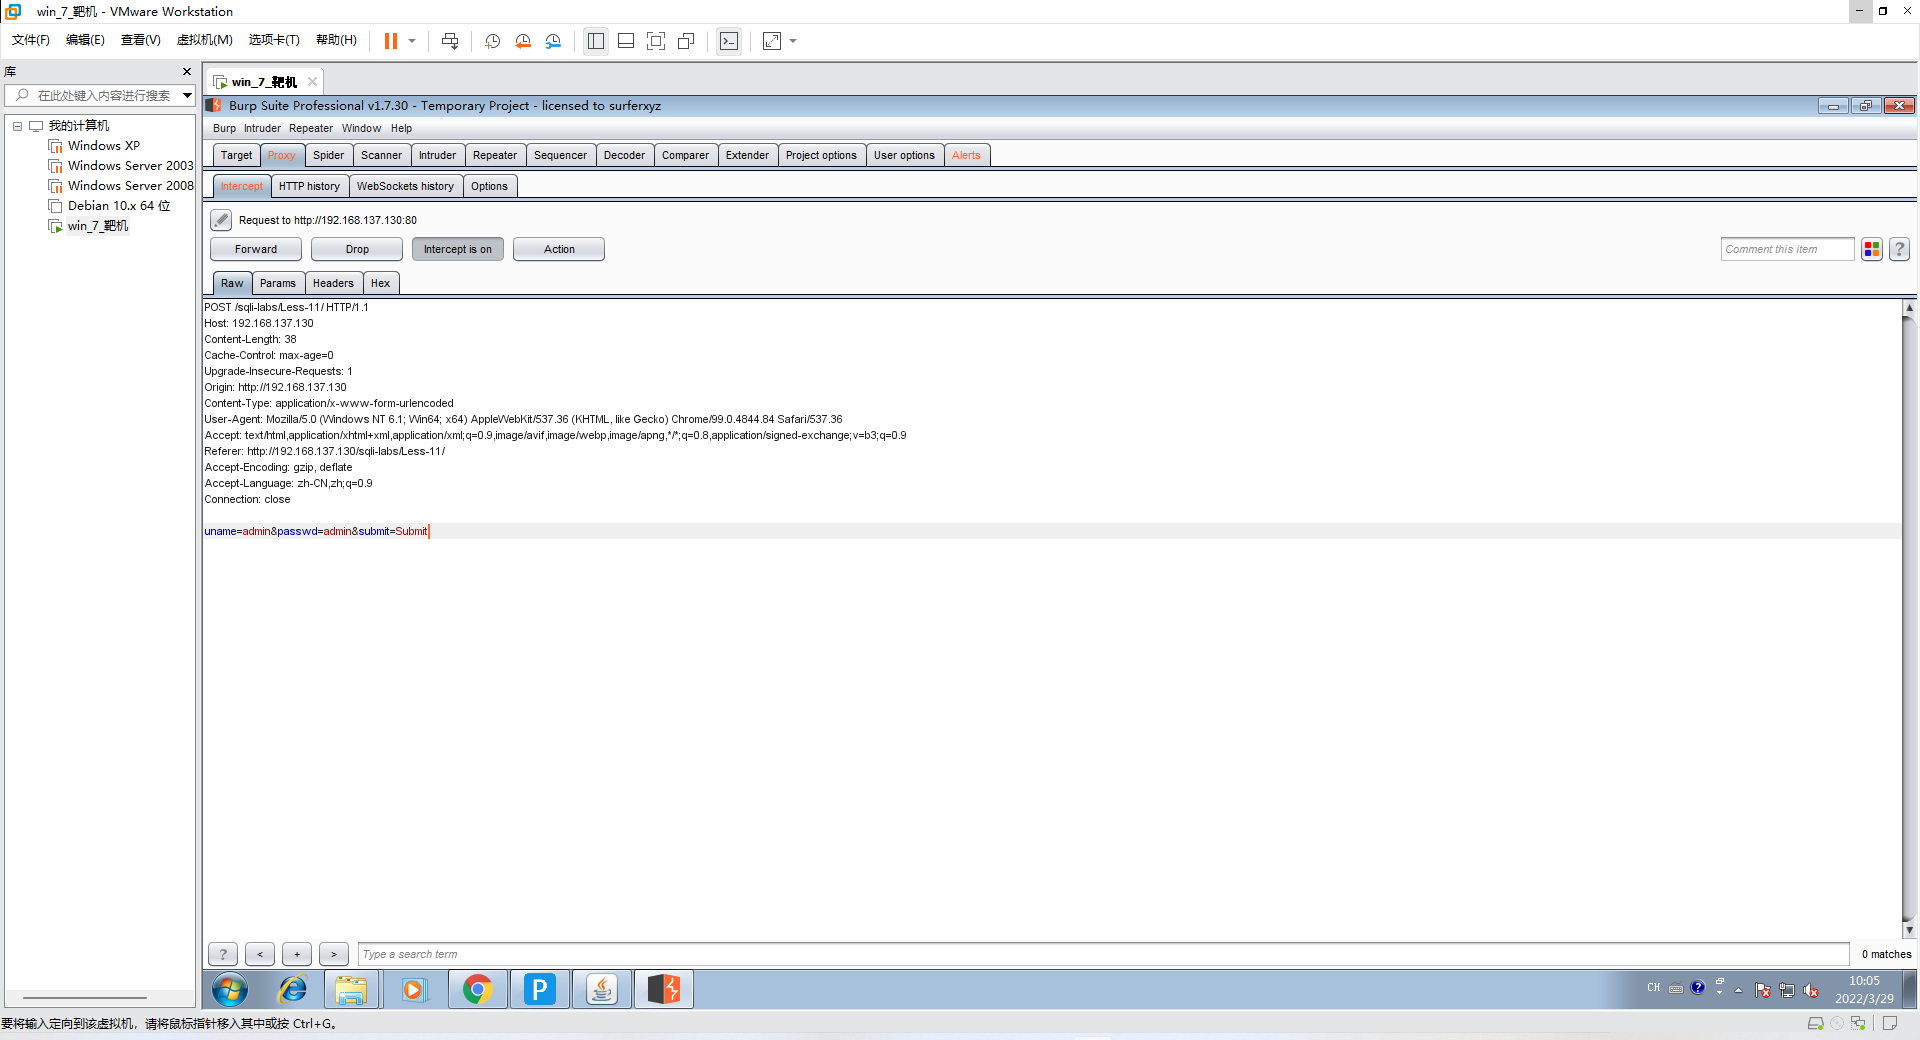This screenshot has height=1040, width=1920.
Task: Switch to the Headers view tab
Action: click(x=333, y=283)
